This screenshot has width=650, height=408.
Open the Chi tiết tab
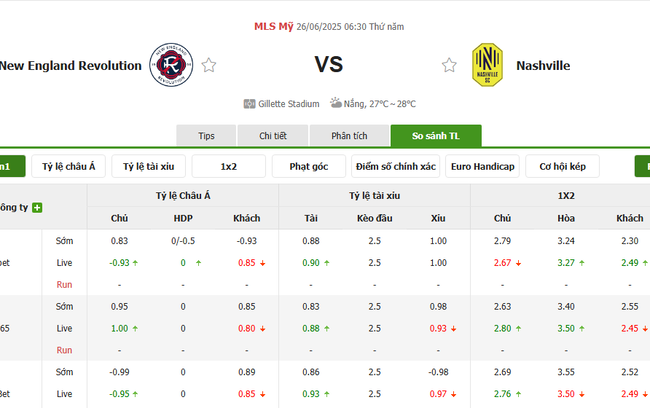click(x=273, y=136)
